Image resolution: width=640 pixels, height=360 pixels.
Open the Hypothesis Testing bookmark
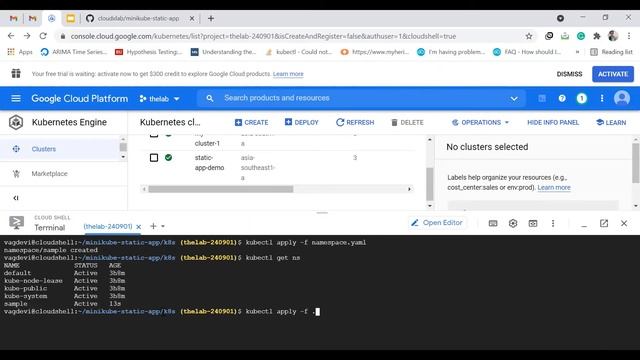pos(148,52)
